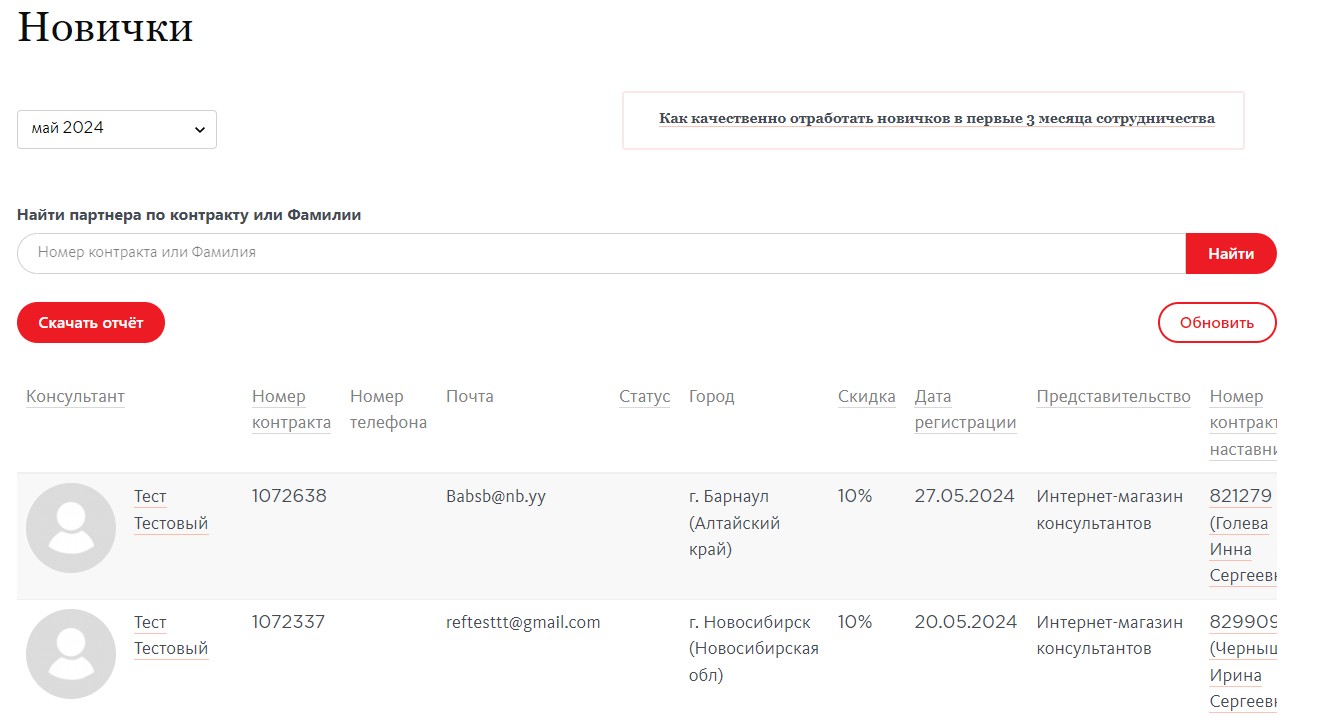Click the Найти search button
The height and width of the screenshot is (720, 1327).
coord(1230,254)
